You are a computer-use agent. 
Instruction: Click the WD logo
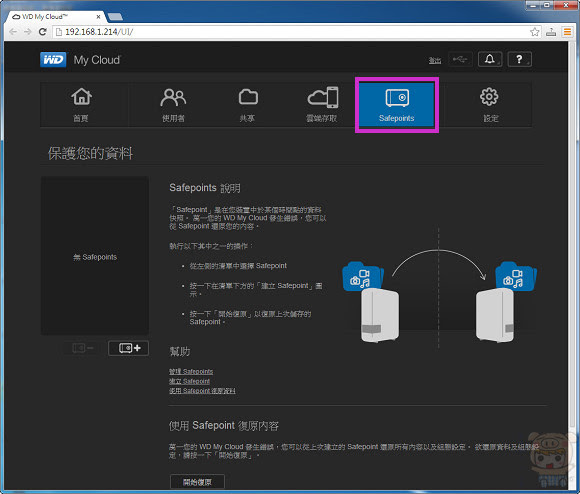(53, 60)
